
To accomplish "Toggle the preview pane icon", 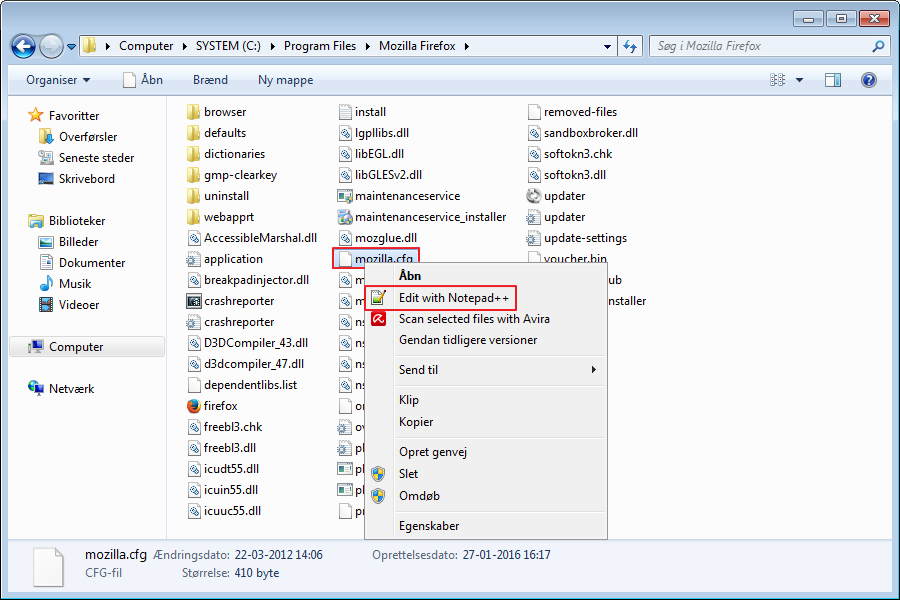I will point(833,80).
